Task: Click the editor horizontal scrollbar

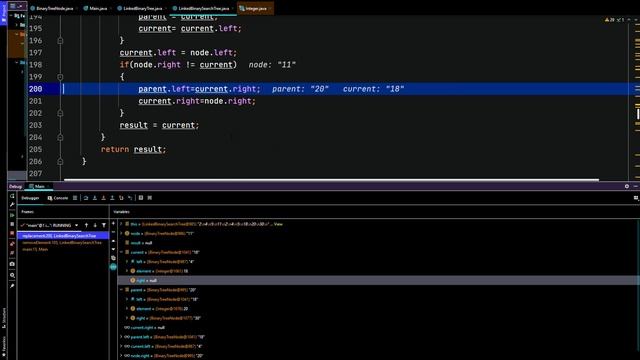Action: point(331,180)
